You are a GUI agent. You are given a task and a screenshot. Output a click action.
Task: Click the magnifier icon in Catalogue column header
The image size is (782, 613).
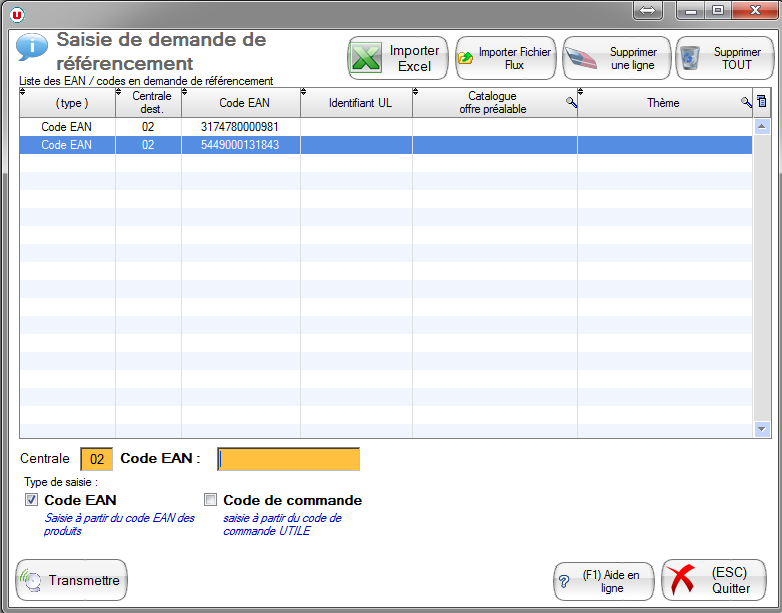(x=571, y=102)
